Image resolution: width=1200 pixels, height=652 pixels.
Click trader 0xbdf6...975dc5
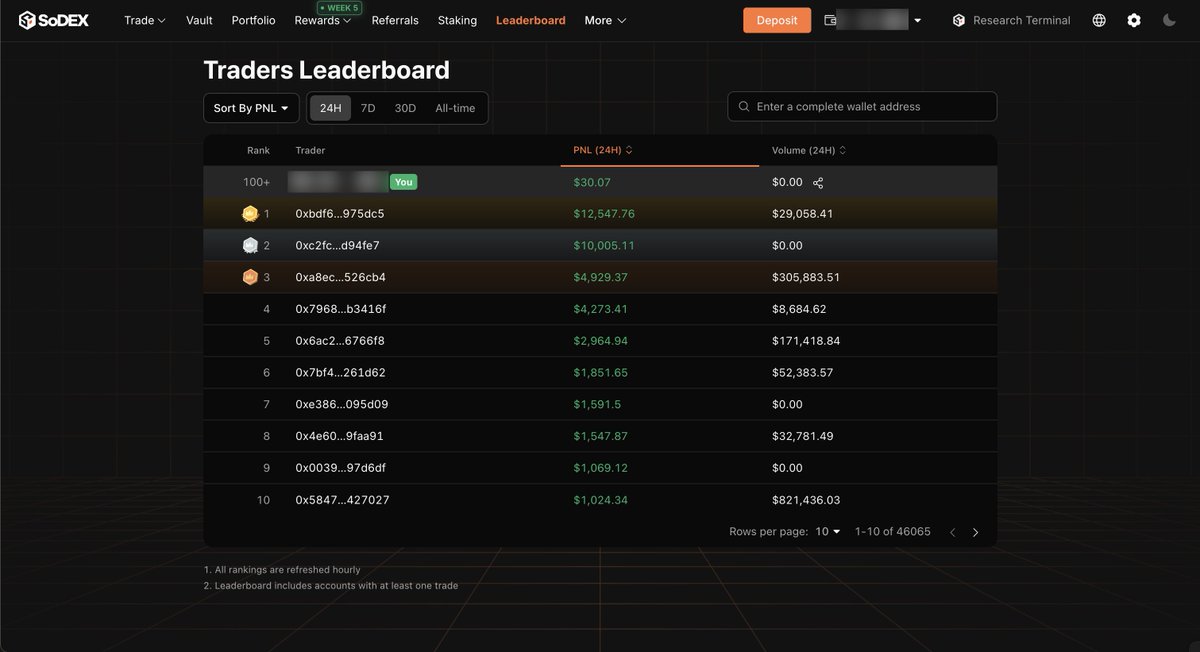pos(340,214)
